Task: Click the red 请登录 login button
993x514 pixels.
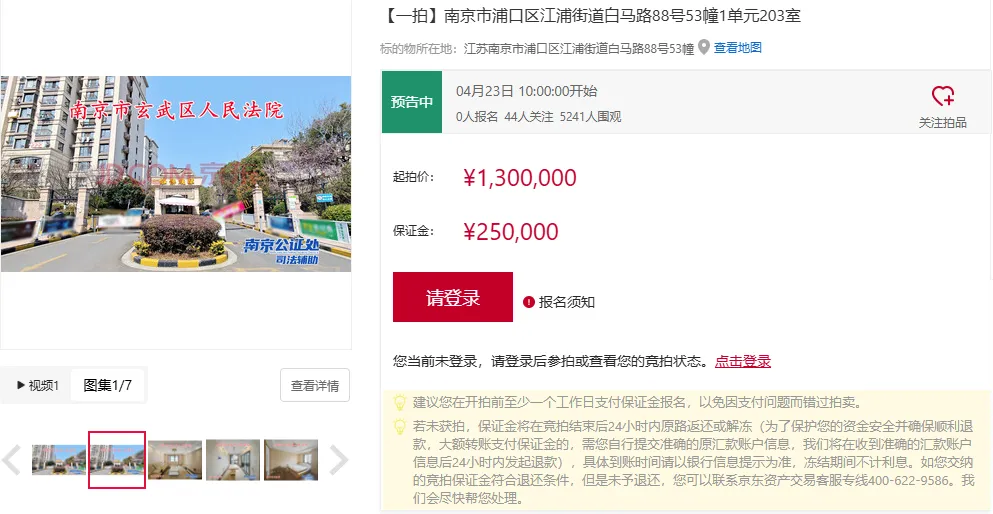Action: [x=453, y=297]
